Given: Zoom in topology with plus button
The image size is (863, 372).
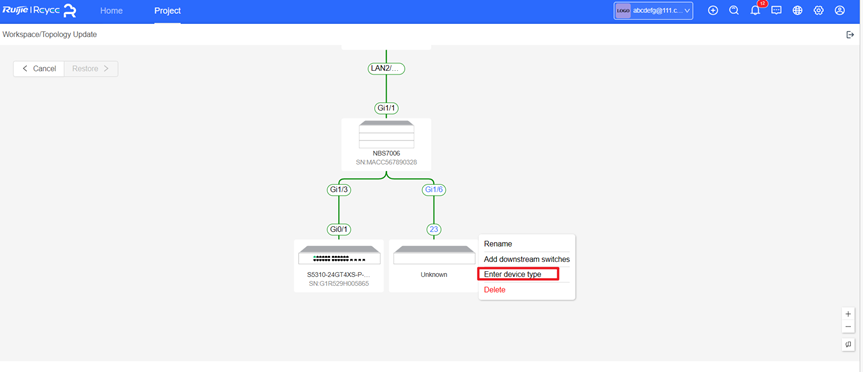Looking at the screenshot, I should tap(848, 314).
